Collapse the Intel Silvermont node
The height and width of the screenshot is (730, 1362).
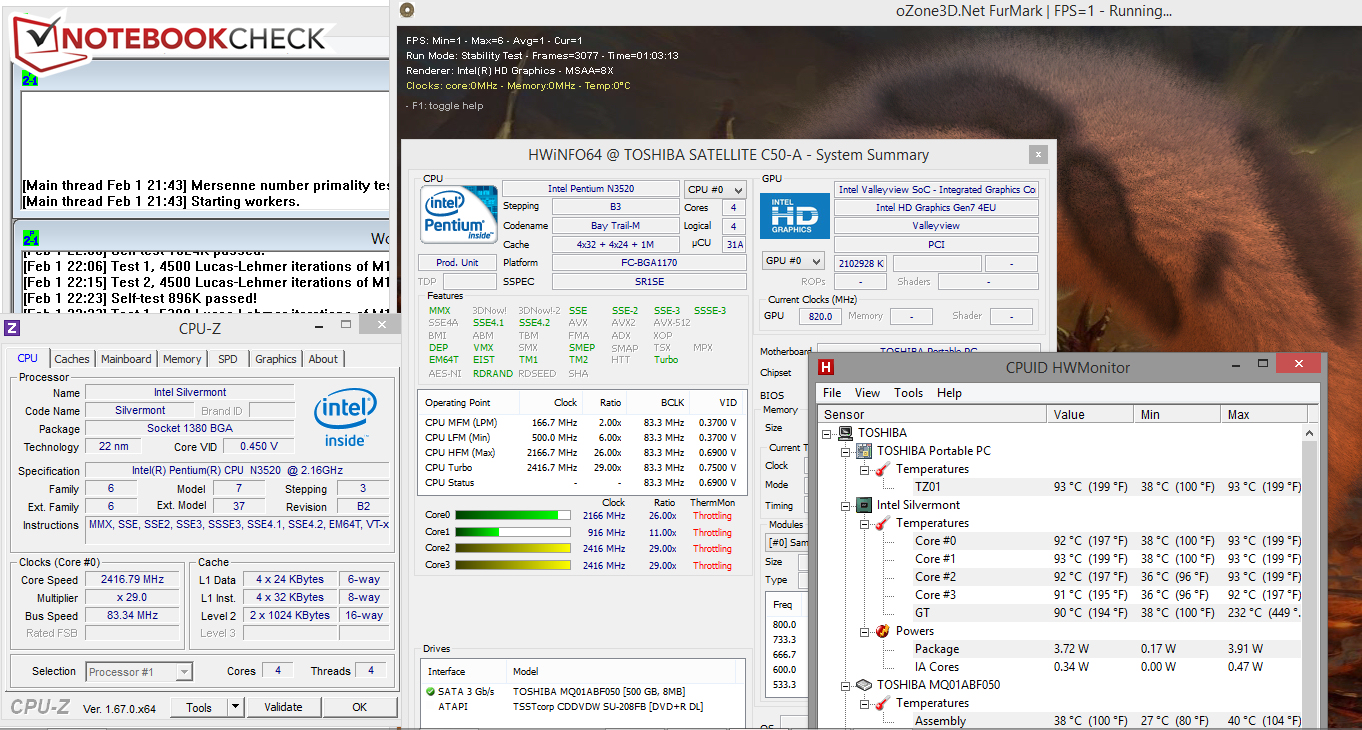(x=846, y=505)
